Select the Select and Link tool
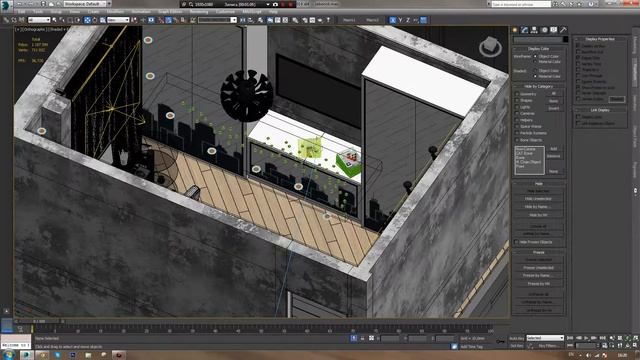This screenshot has height=360, width=640. coord(6,20)
